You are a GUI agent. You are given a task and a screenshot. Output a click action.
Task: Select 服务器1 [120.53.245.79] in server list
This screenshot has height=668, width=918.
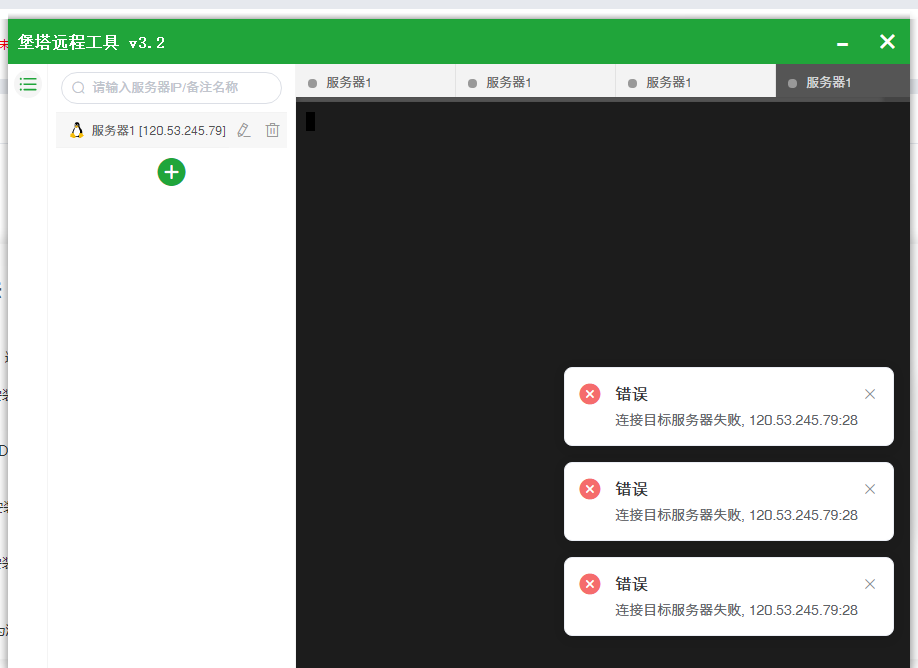click(x=171, y=130)
